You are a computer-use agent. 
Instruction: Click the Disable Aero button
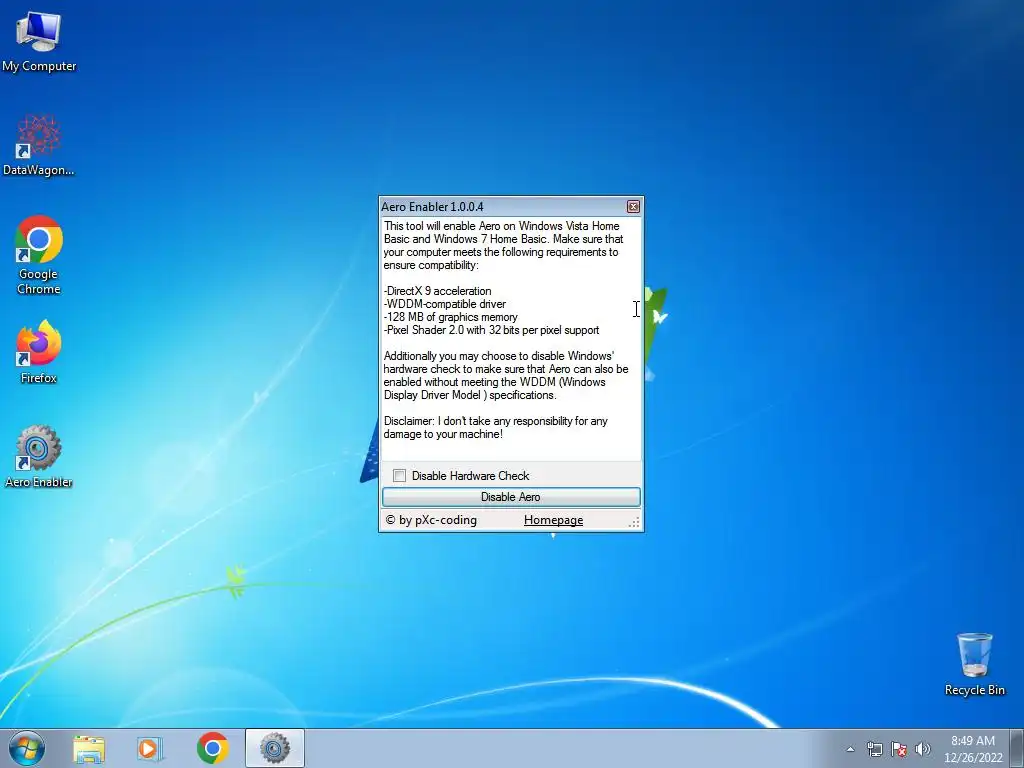click(511, 497)
